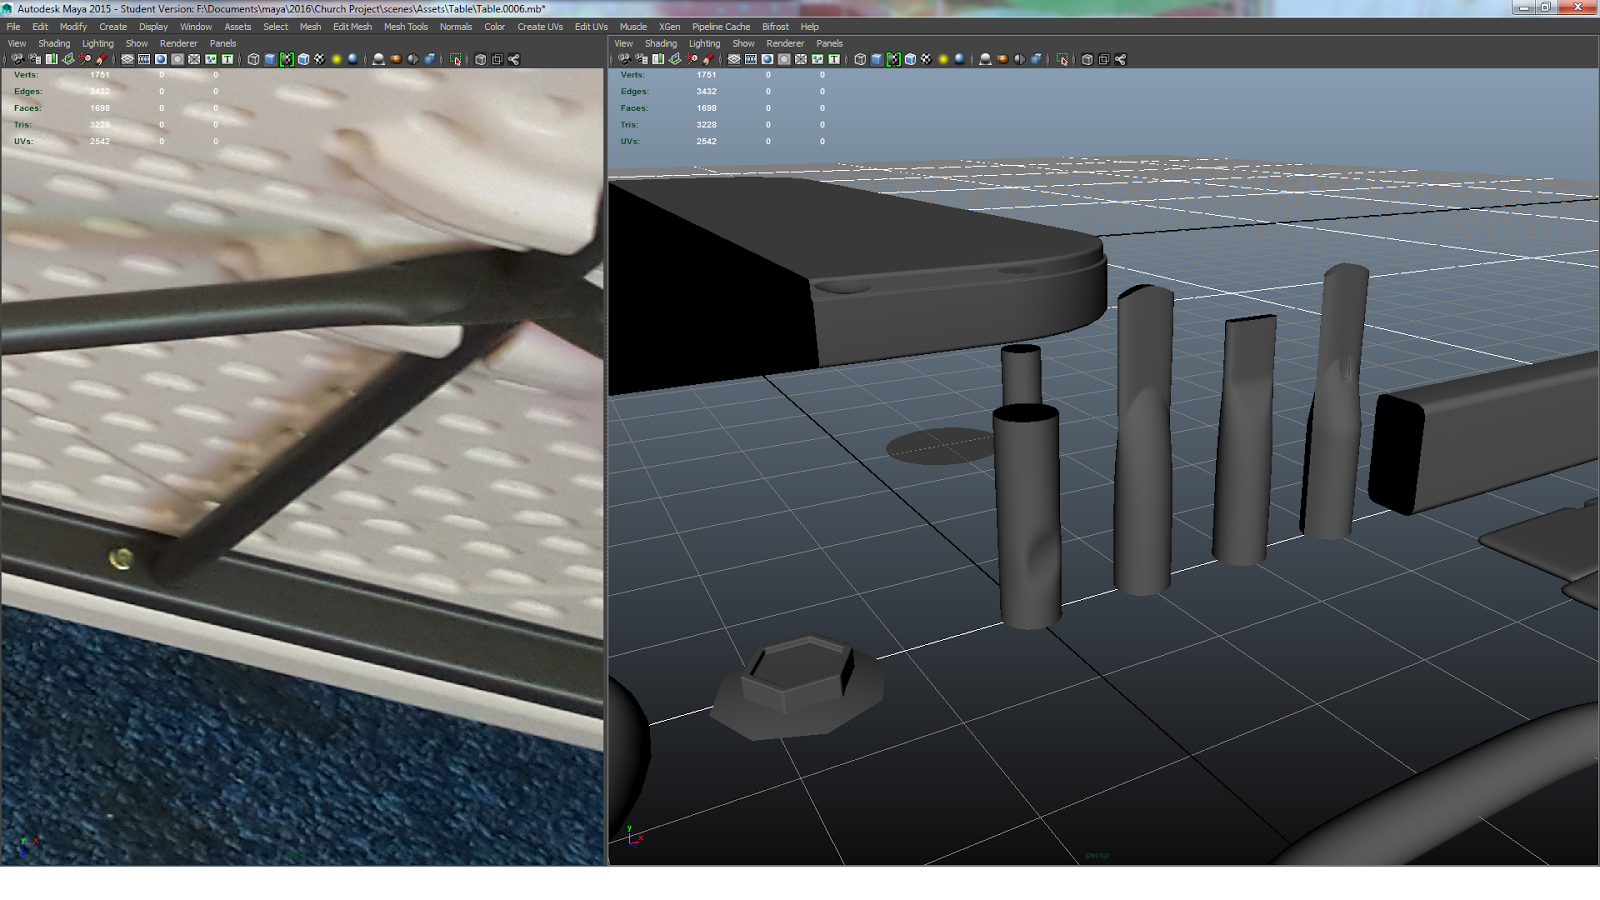This screenshot has width=1600, height=900.
Task: Toggle Grid display in left panel toolbar
Action: pos(127,59)
